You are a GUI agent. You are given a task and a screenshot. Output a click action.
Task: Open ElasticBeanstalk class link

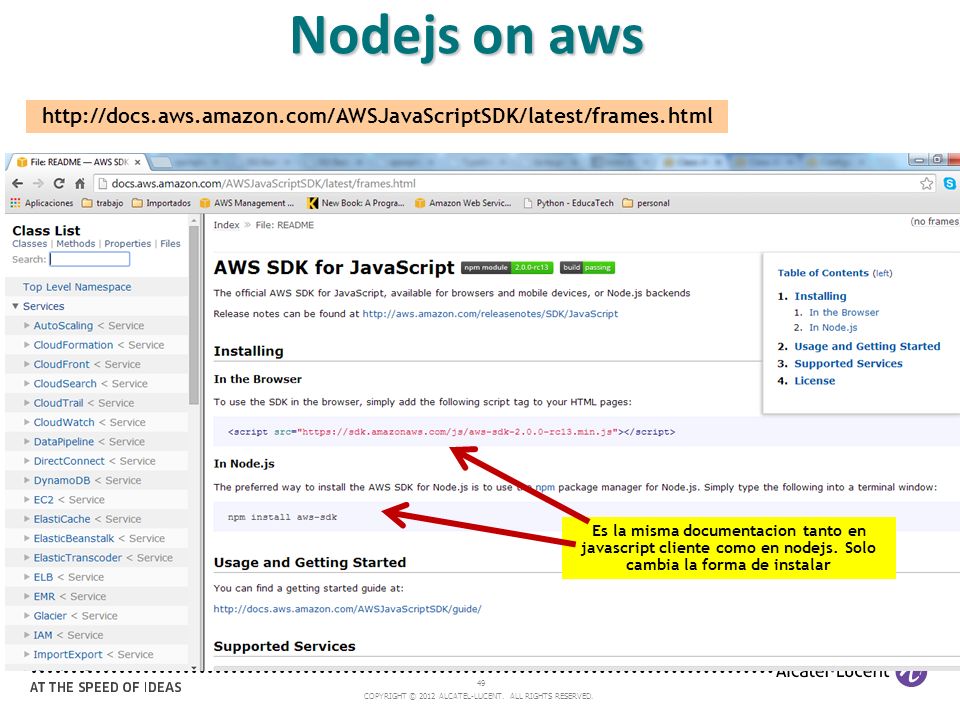click(x=73, y=538)
